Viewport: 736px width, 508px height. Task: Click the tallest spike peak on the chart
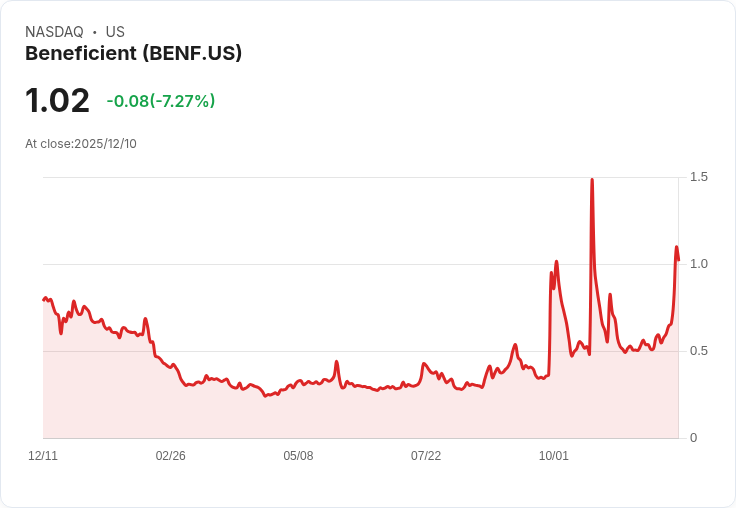pos(592,180)
